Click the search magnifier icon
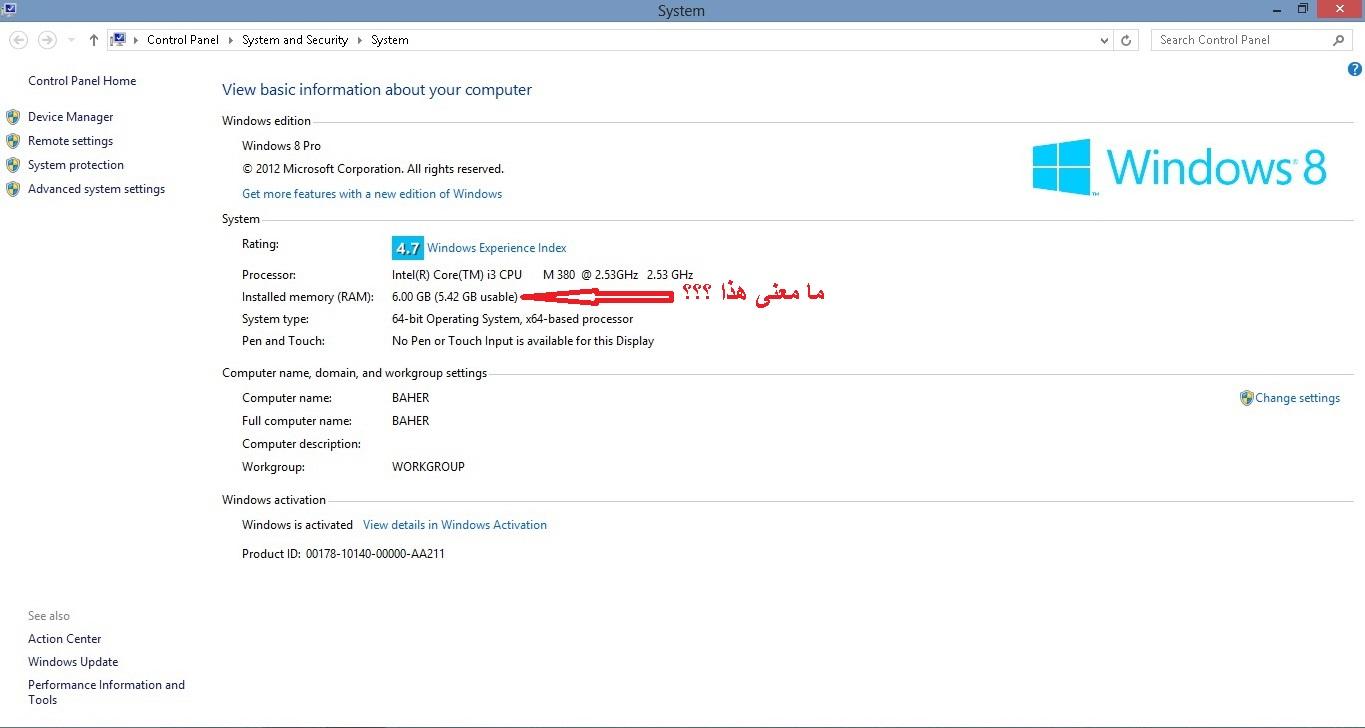 pyautogui.click(x=1339, y=40)
